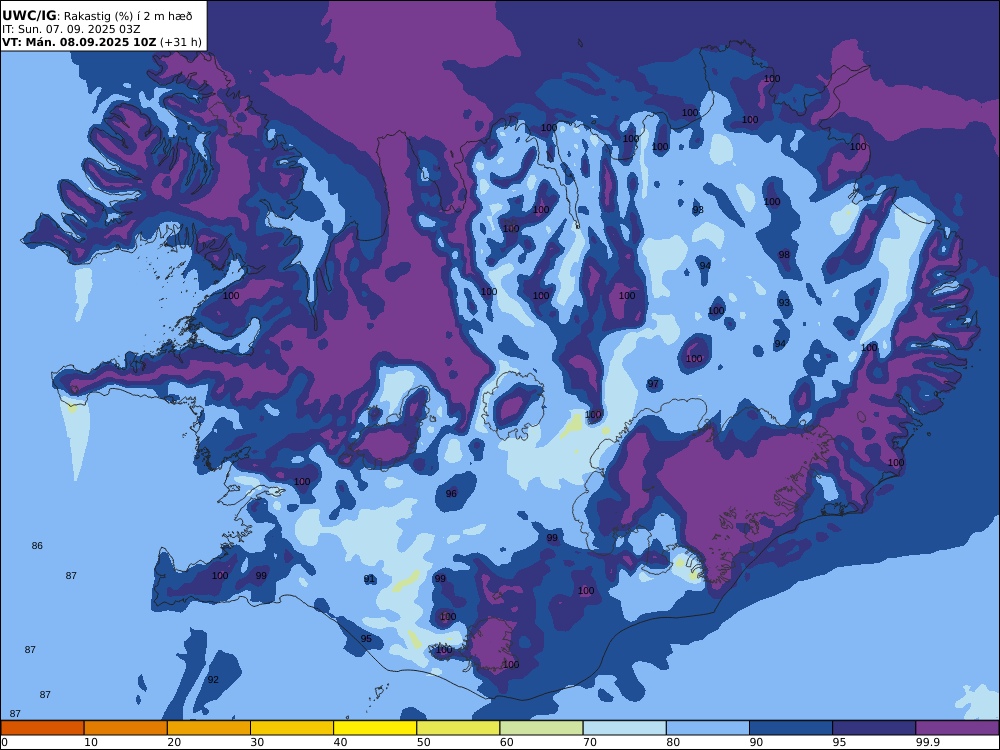Click the 30–40 golden legend swatch

pyautogui.click(x=292, y=728)
